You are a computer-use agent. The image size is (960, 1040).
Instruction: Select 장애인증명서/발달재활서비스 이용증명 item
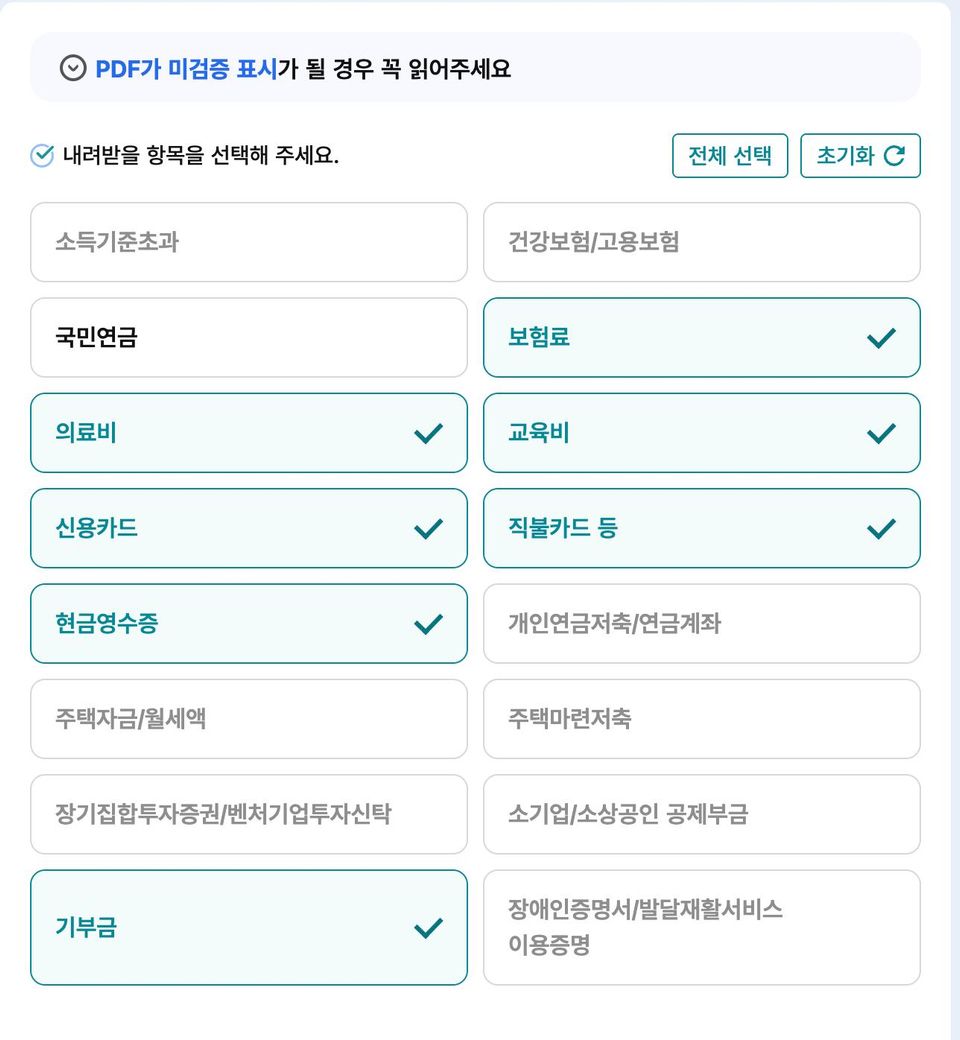click(701, 928)
